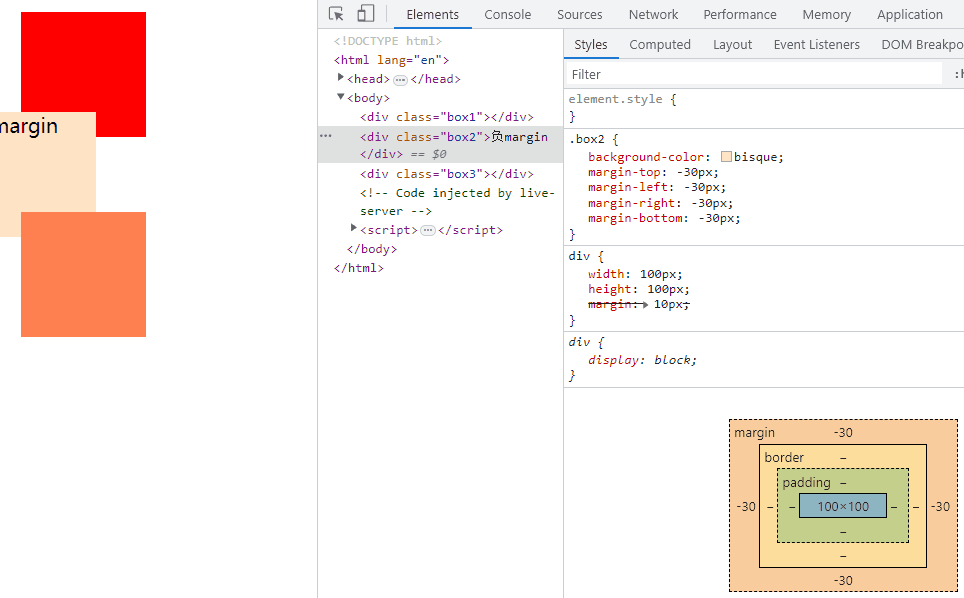Collapse the body element disclosure triangle
This screenshot has height=598, width=964.
click(341, 97)
